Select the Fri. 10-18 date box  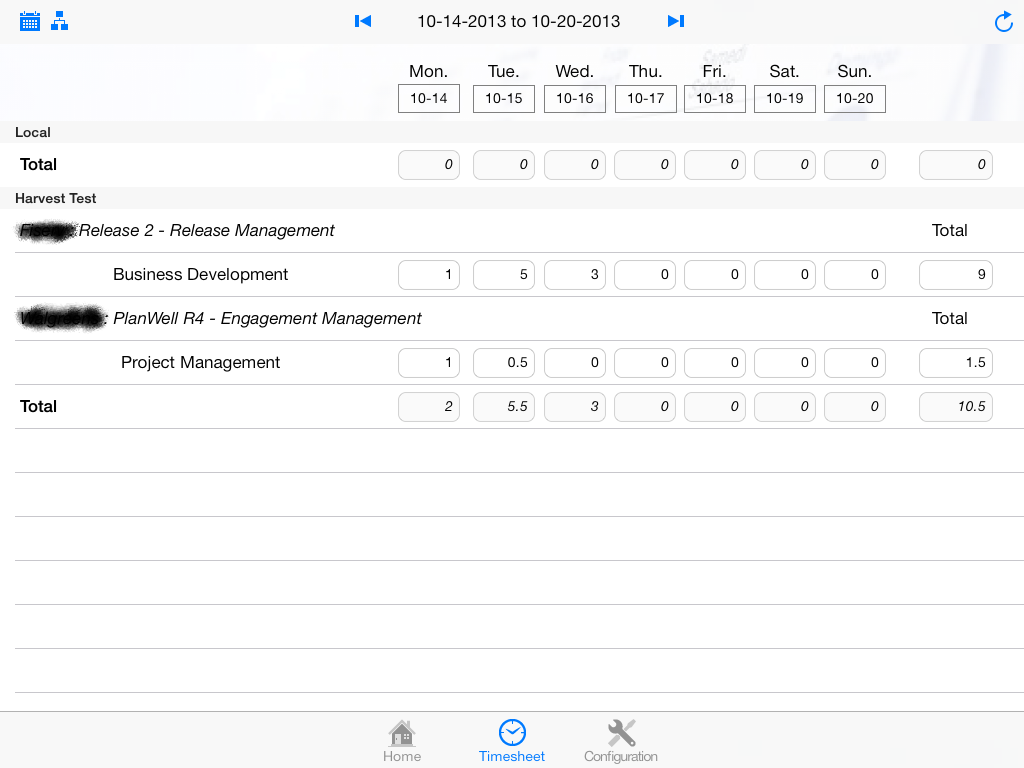click(715, 98)
